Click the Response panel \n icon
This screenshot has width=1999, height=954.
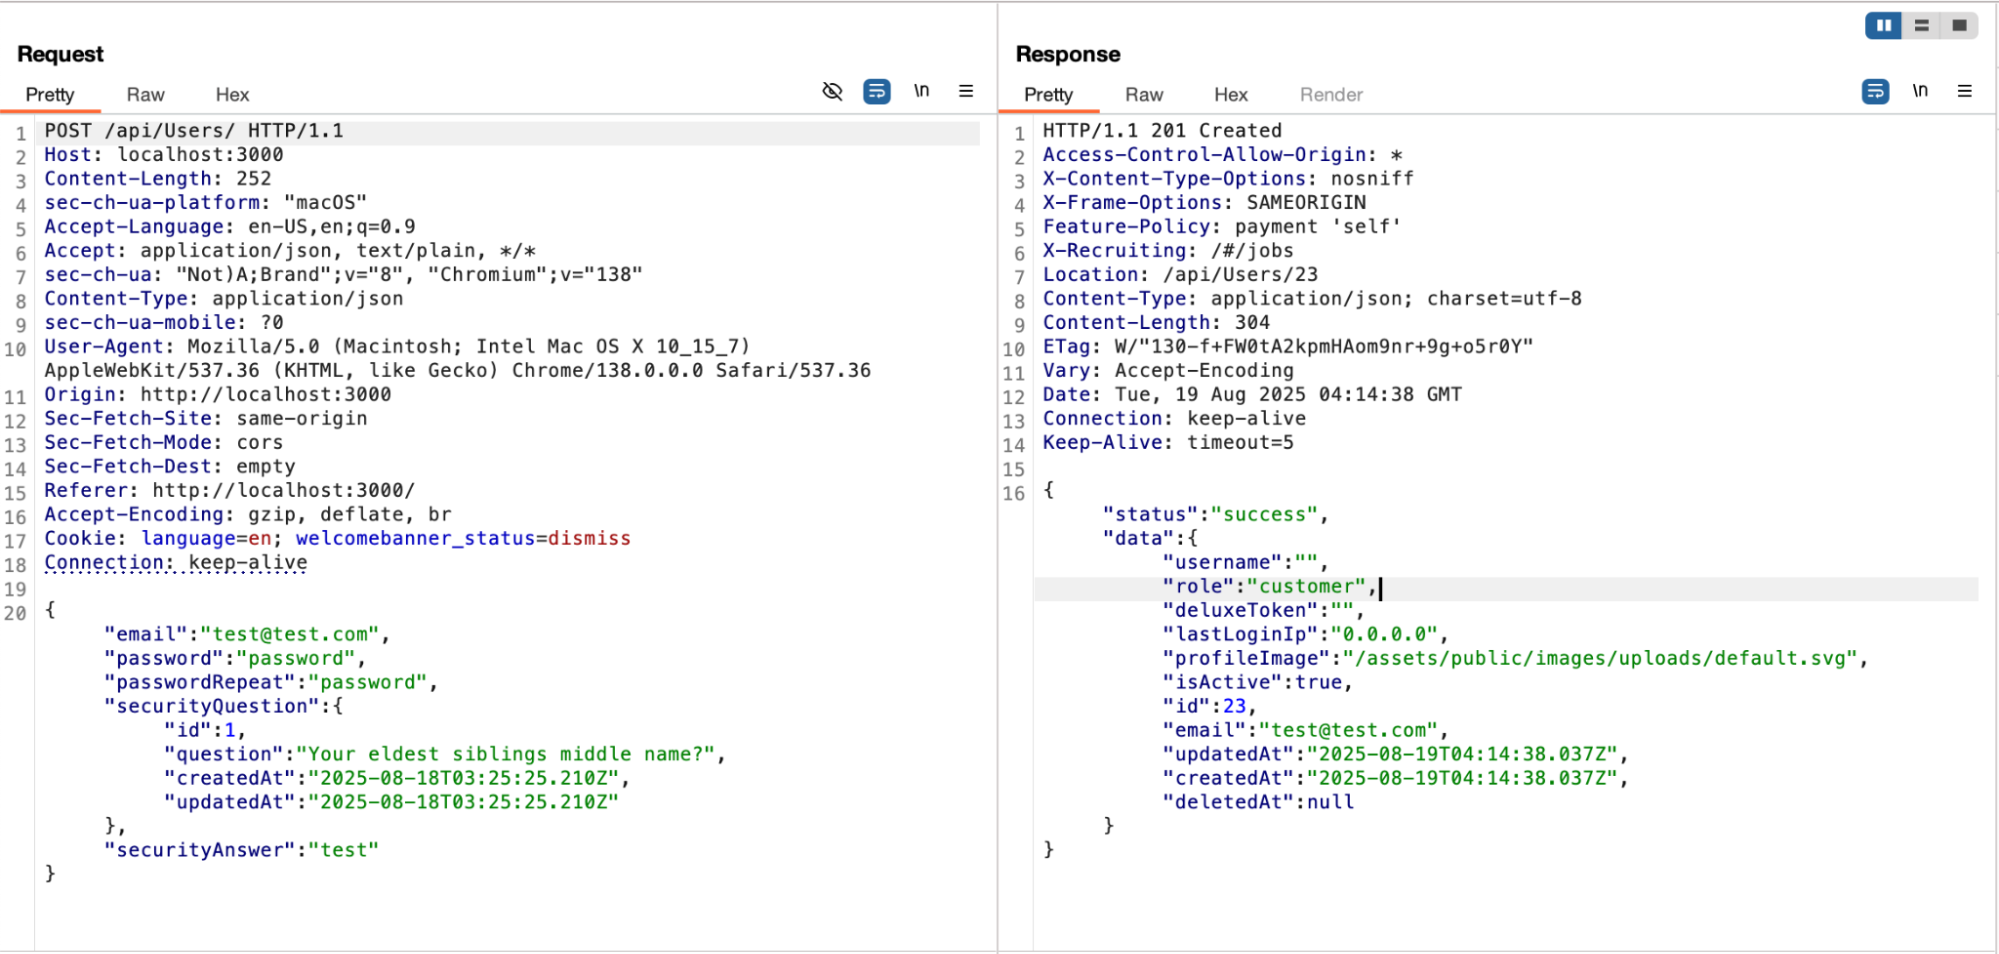[x=1920, y=91]
